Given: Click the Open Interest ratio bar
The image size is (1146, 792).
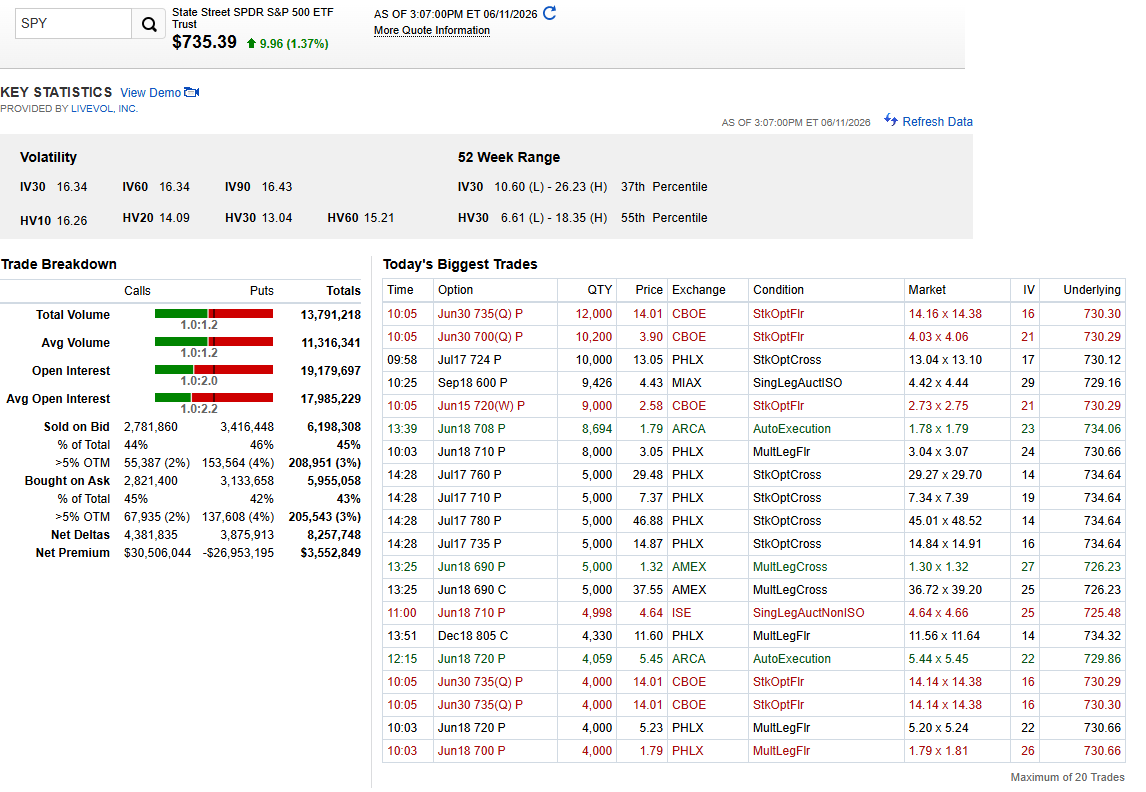Looking at the screenshot, I should point(214,370).
